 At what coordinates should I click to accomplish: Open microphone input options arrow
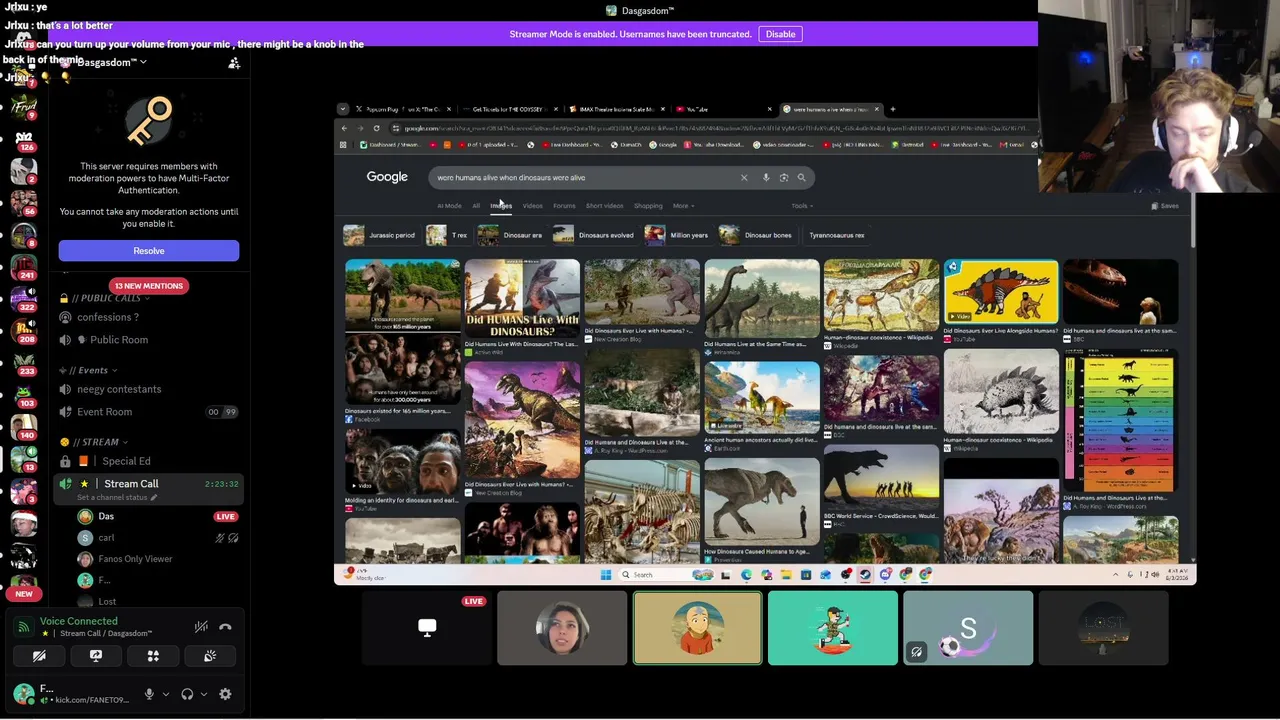[165, 694]
